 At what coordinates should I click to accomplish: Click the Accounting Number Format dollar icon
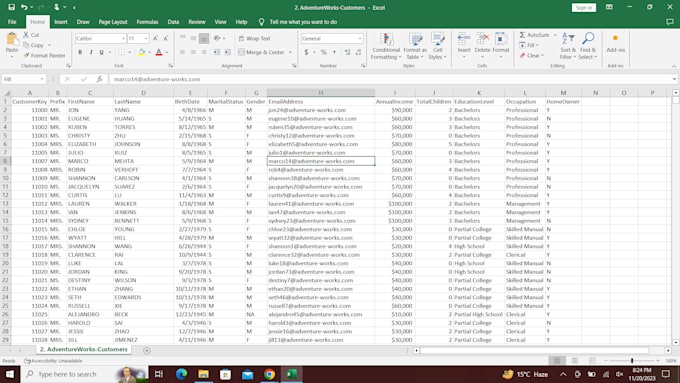[306, 52]
